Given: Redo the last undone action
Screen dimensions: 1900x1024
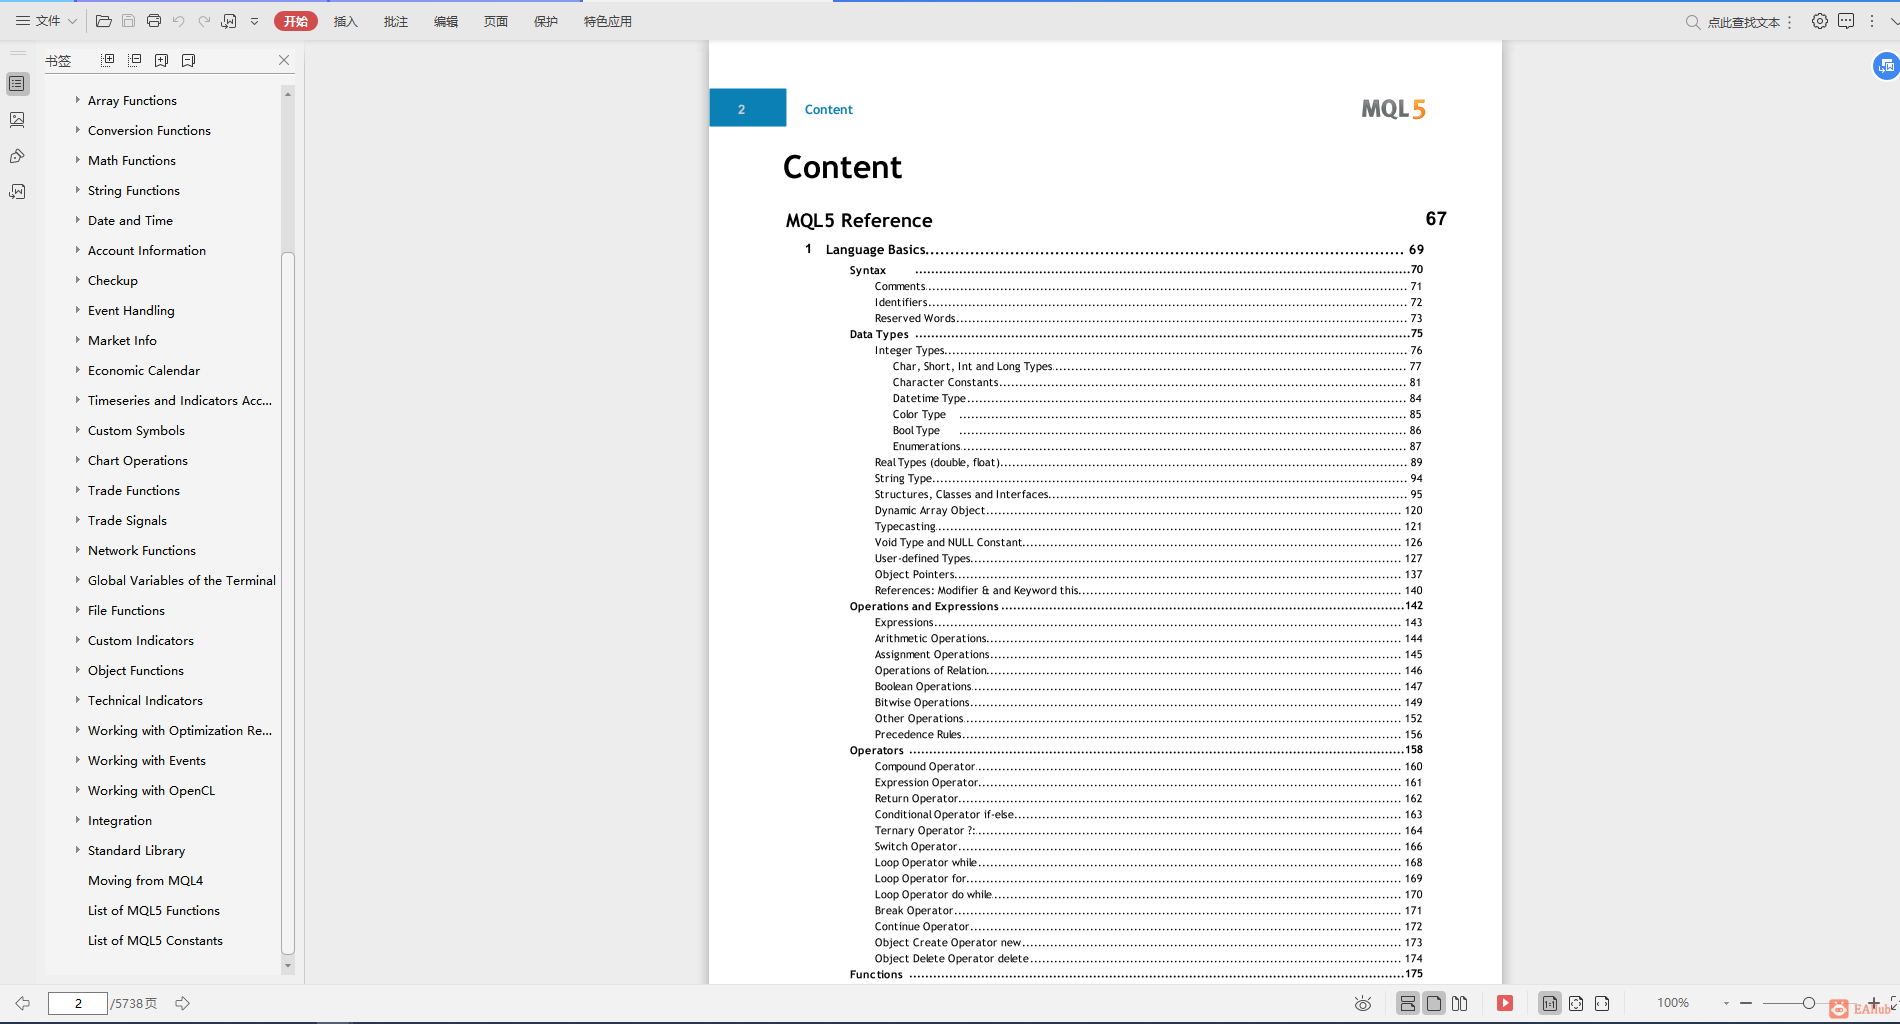Looking at the screenshot, I should 204,21.
